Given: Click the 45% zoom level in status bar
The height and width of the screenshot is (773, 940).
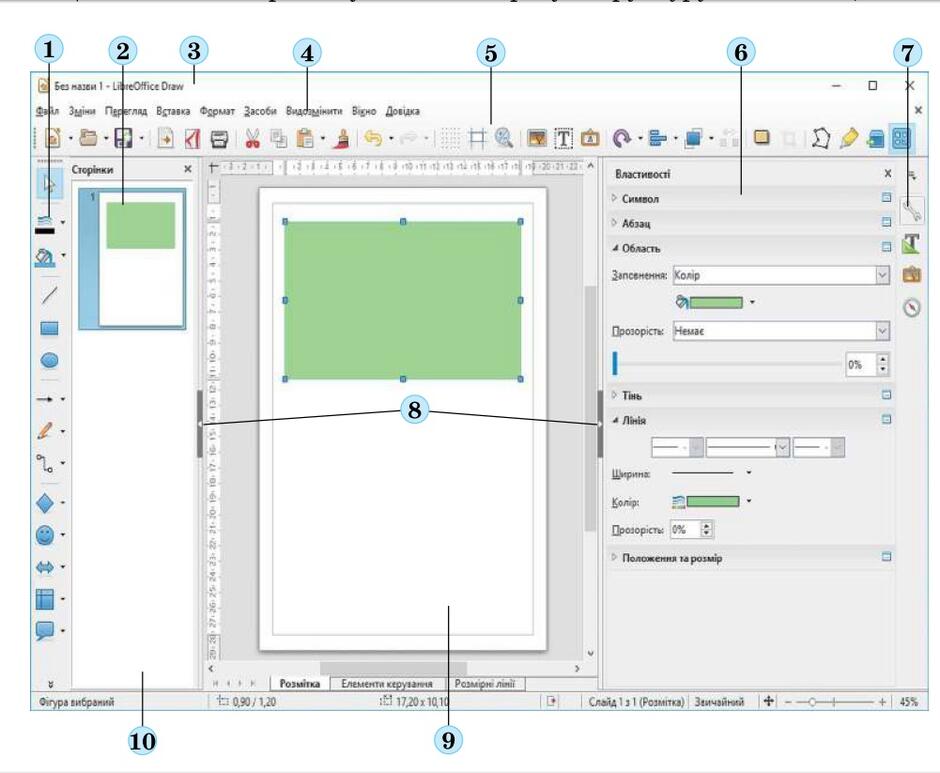Looking at the screenshot, I should pos(908,702).
